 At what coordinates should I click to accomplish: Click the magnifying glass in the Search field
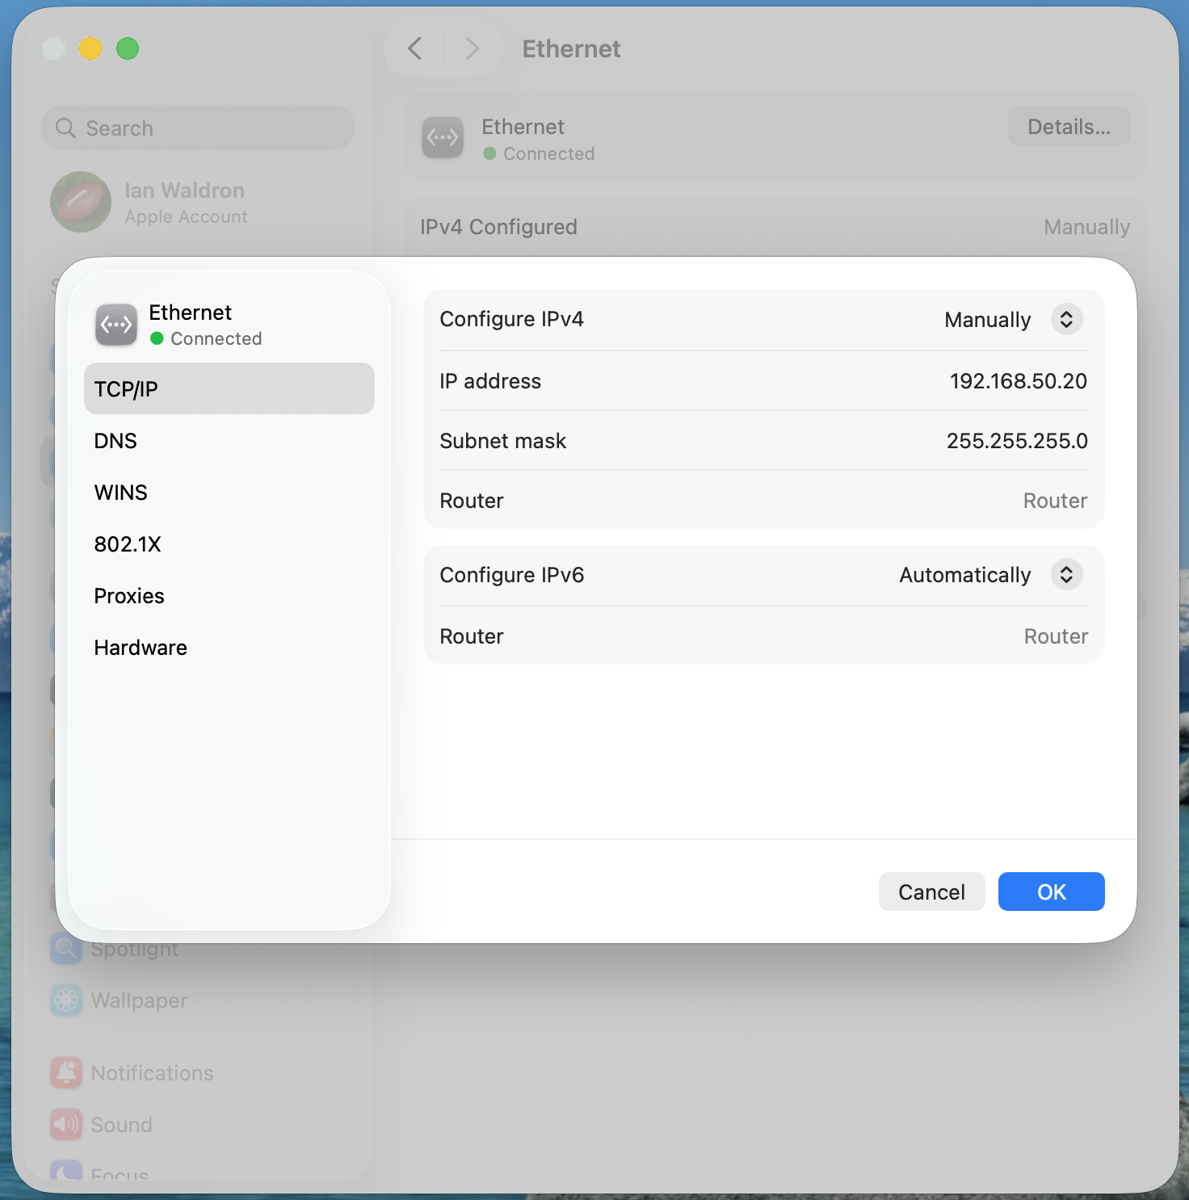click(x=65, y=128)
